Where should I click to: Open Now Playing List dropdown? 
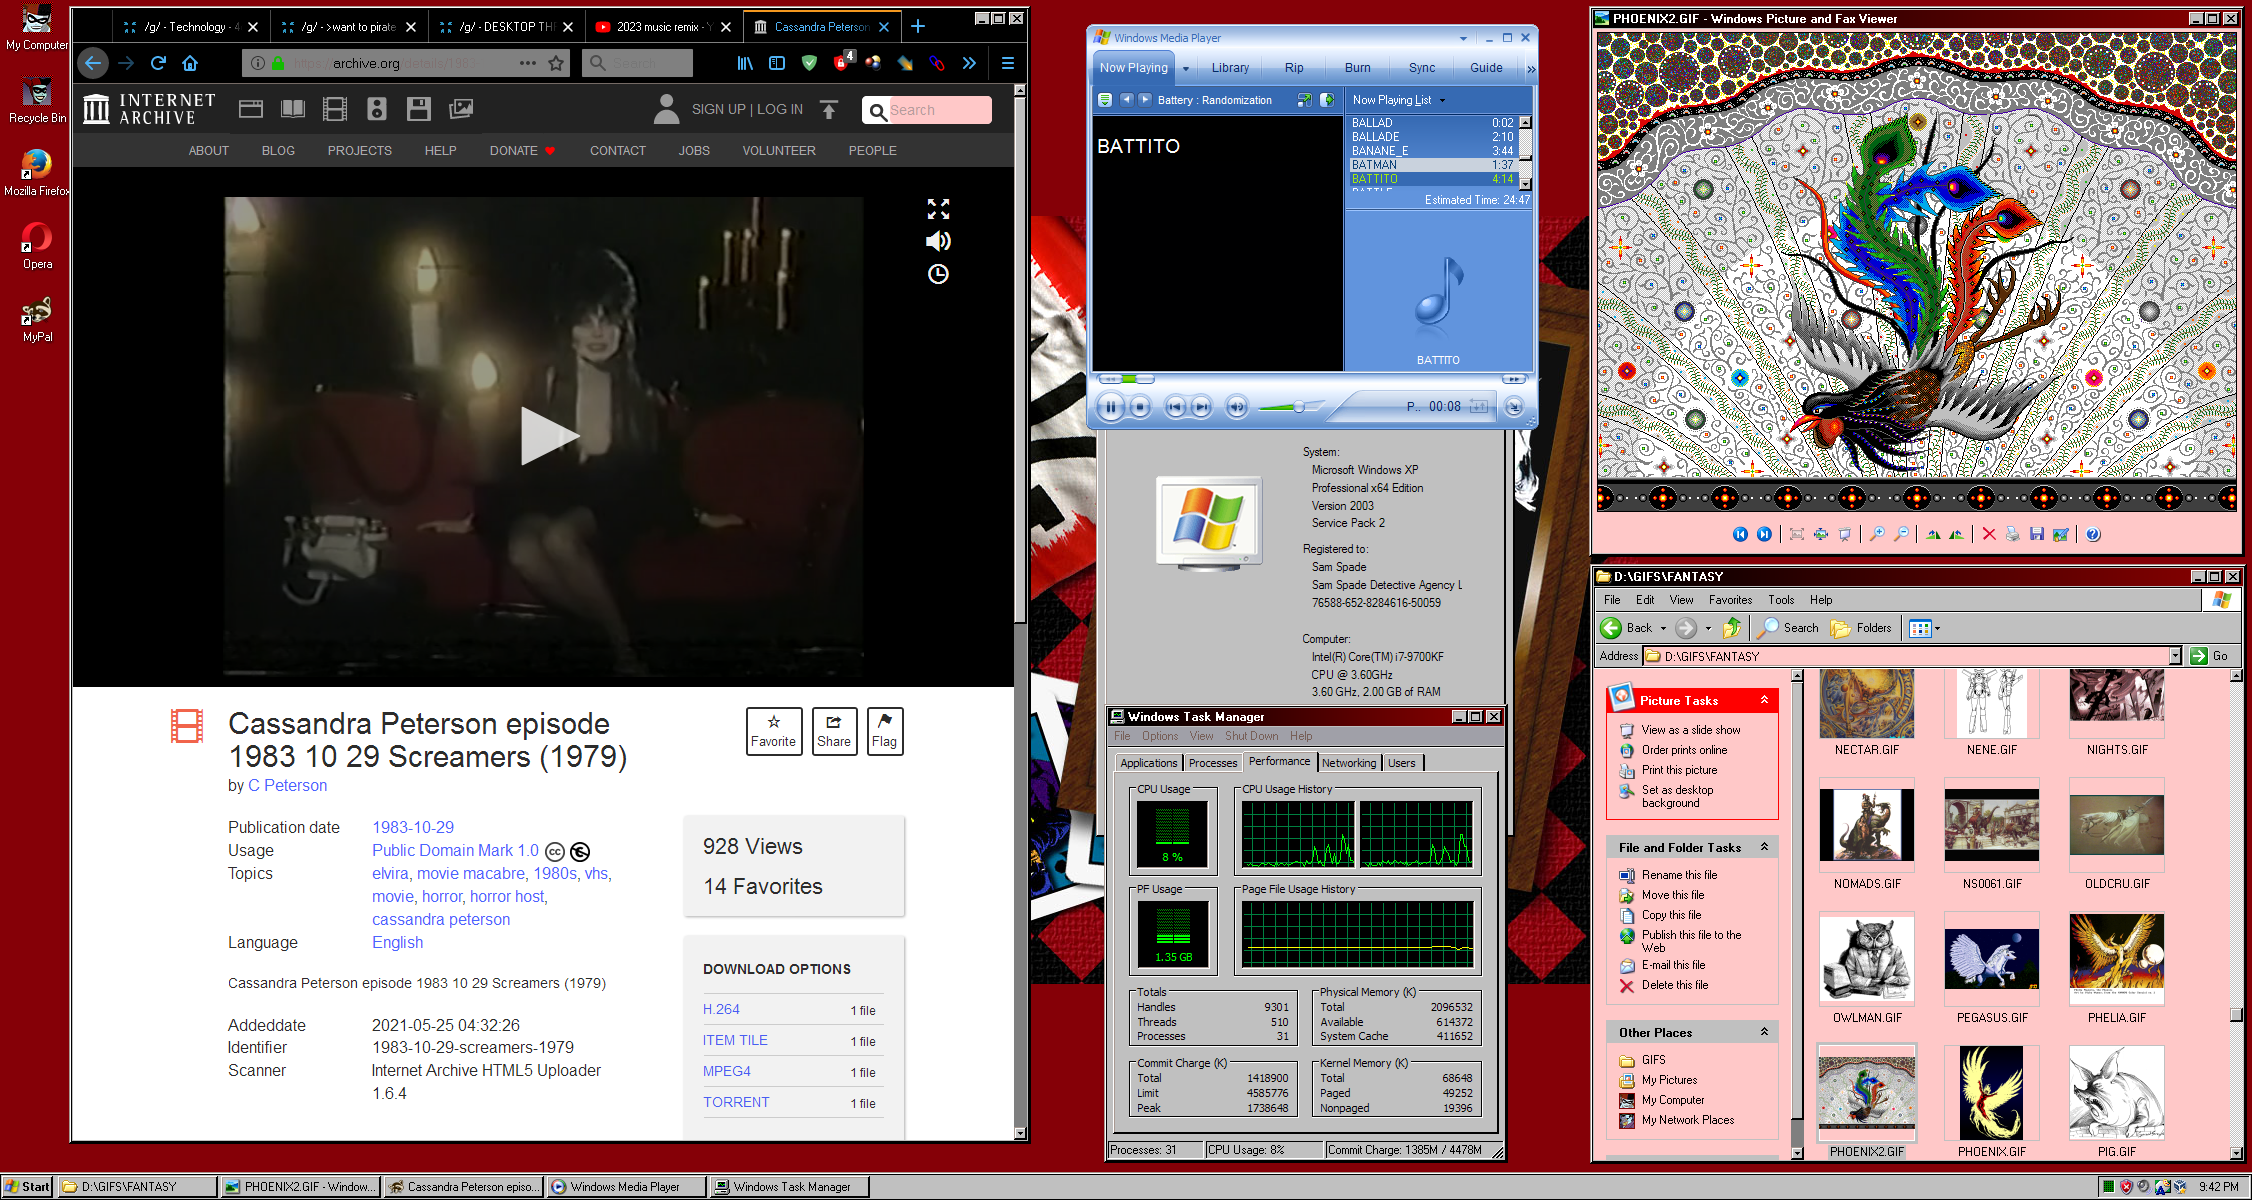coord(1398,100)
